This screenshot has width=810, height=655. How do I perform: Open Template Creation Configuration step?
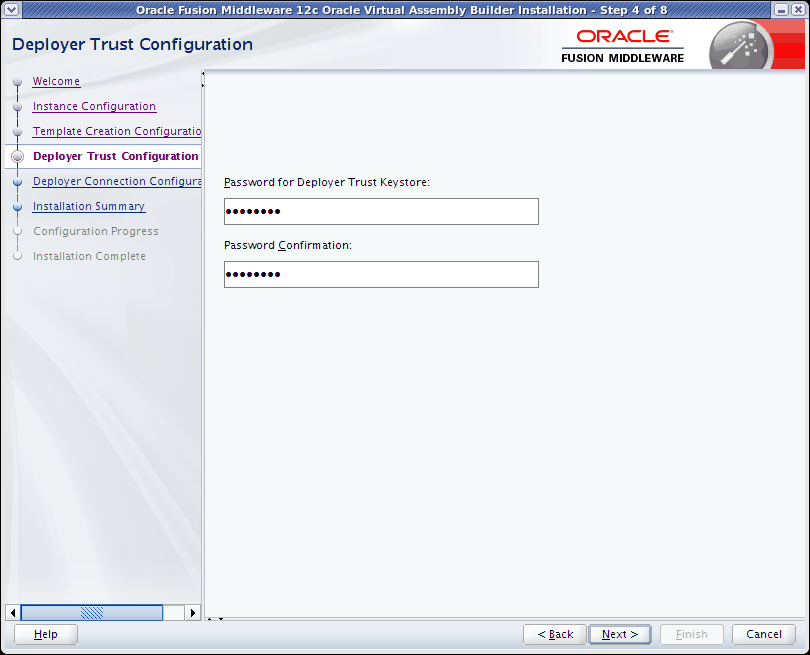117,131
